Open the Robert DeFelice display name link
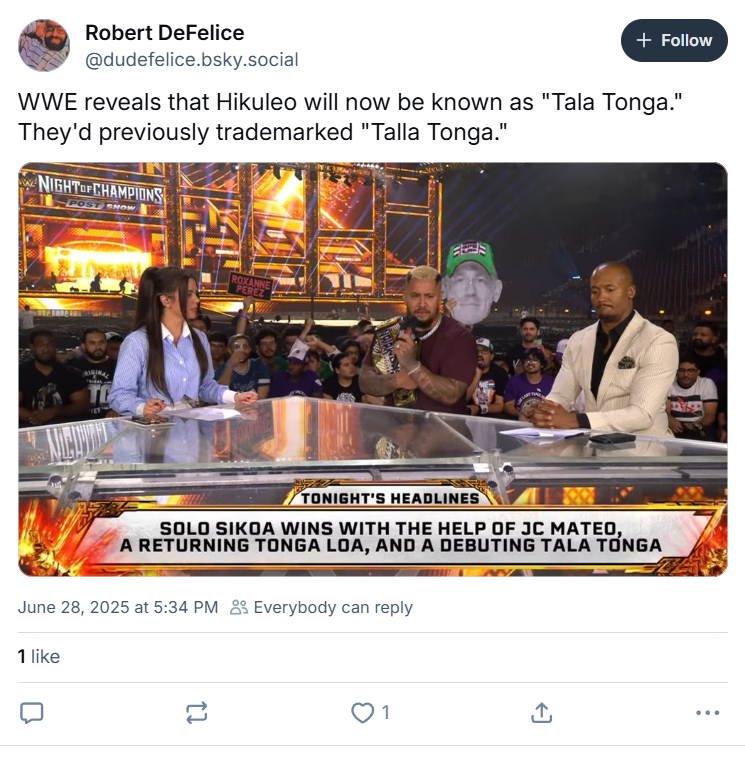This screenshot has width=745, height=757. coord(165,33)
